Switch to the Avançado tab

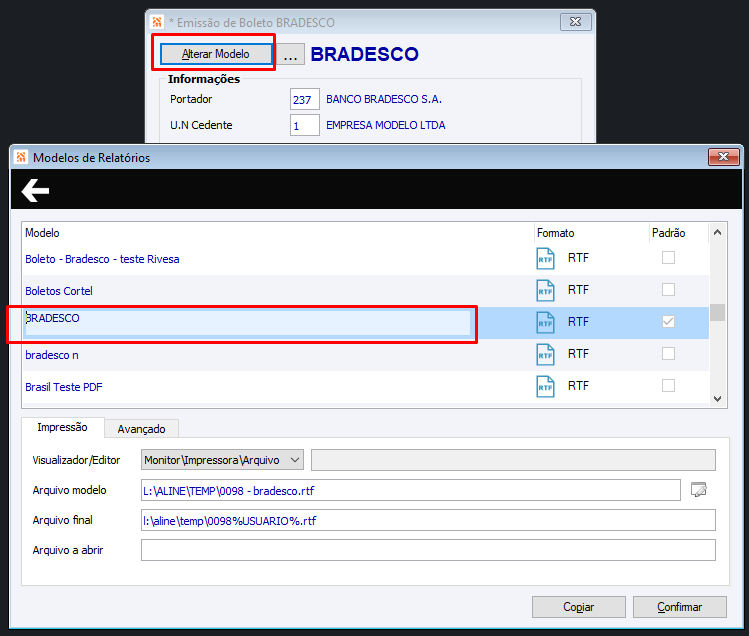pyautogui.click(x=141, y=429)
